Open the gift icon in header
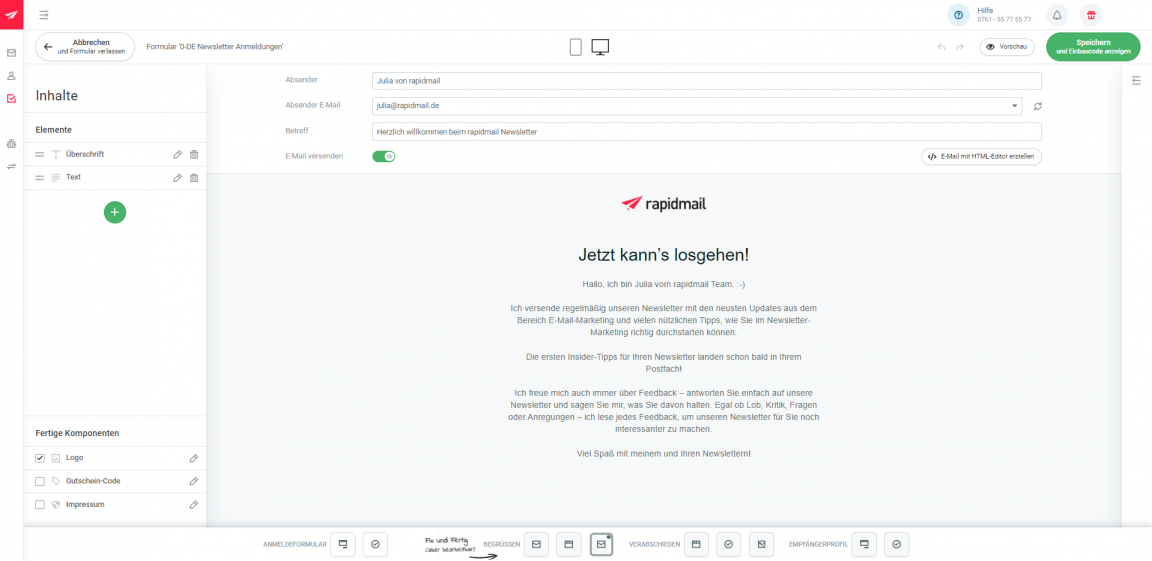This screenshot has width=1152, height=561. 1091,15
